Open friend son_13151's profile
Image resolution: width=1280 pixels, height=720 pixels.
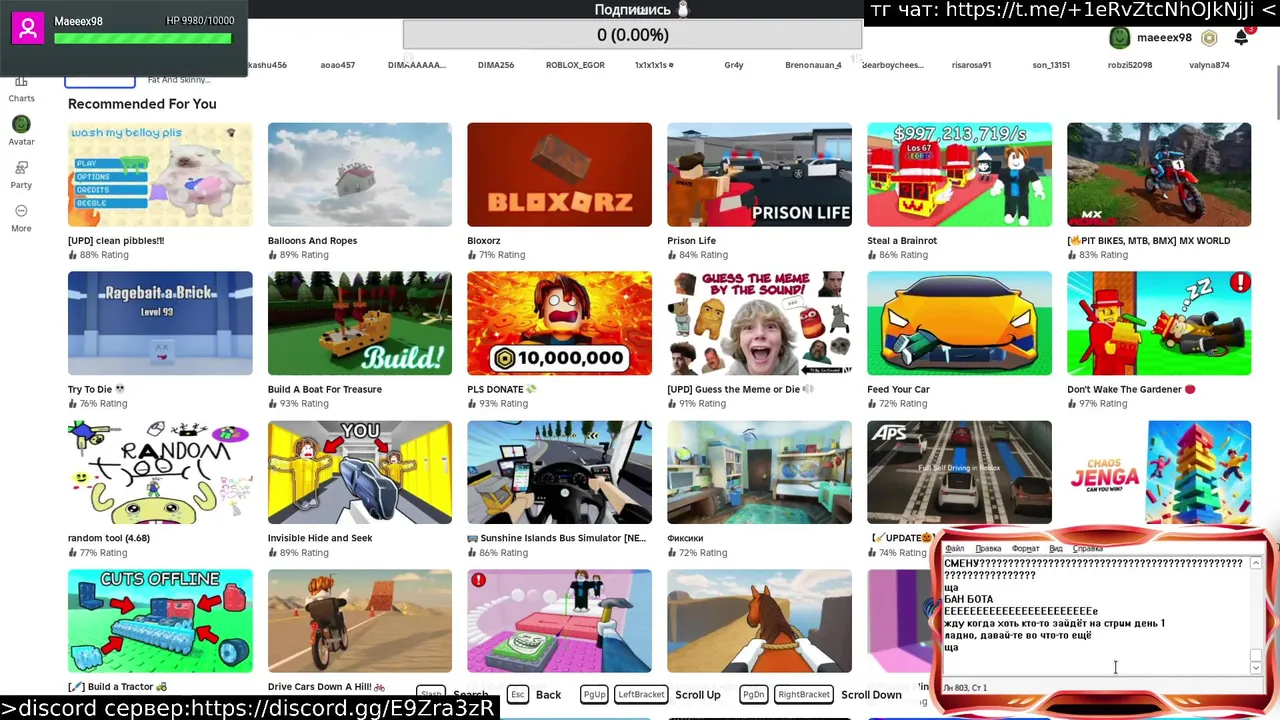coord(1051,65)
